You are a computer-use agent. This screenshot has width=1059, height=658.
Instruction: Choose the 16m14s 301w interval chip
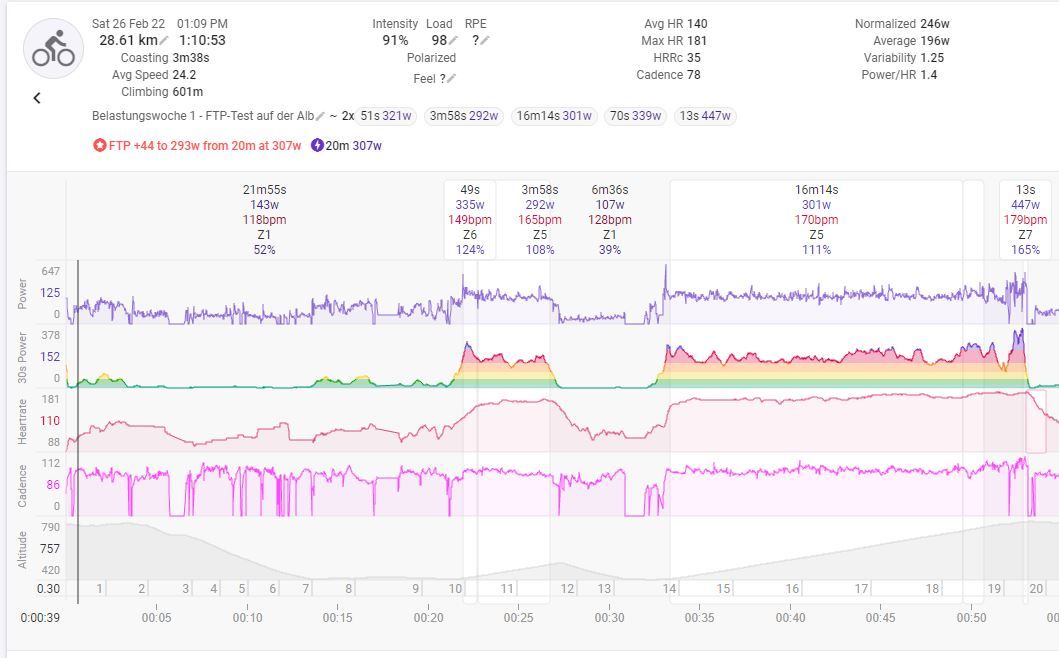553,116
